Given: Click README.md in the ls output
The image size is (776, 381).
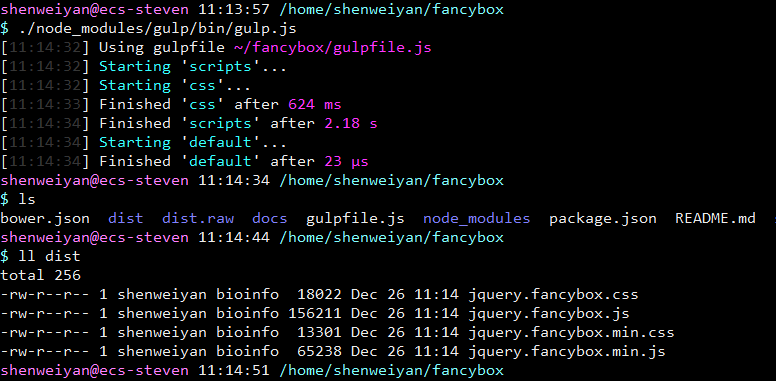Looking at the screenshot, I should pos(715,218).
